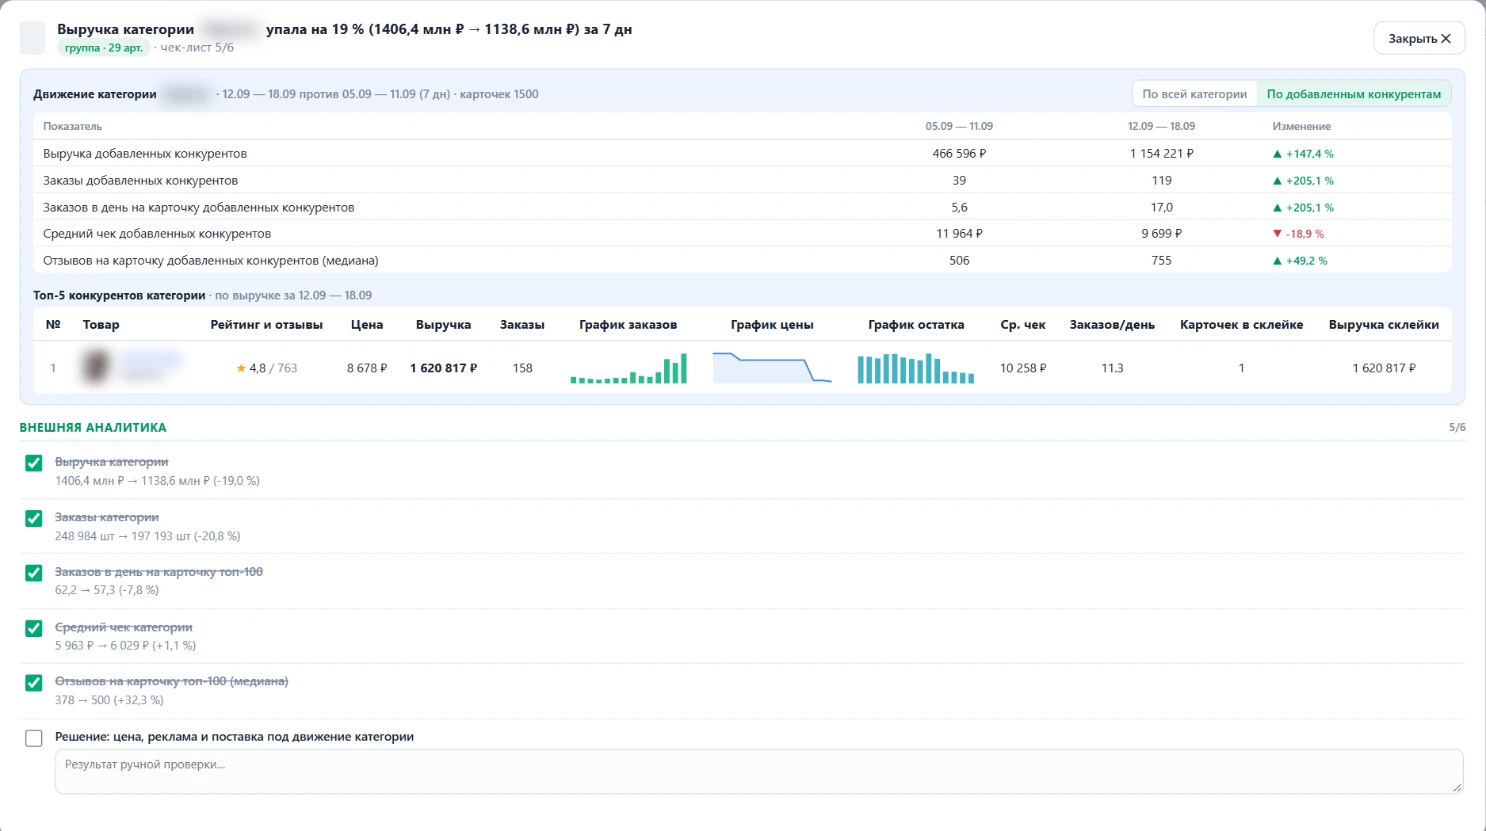
Task: Click the green up arrow beside +147,4 %
Action: [x=1277, y=154]
